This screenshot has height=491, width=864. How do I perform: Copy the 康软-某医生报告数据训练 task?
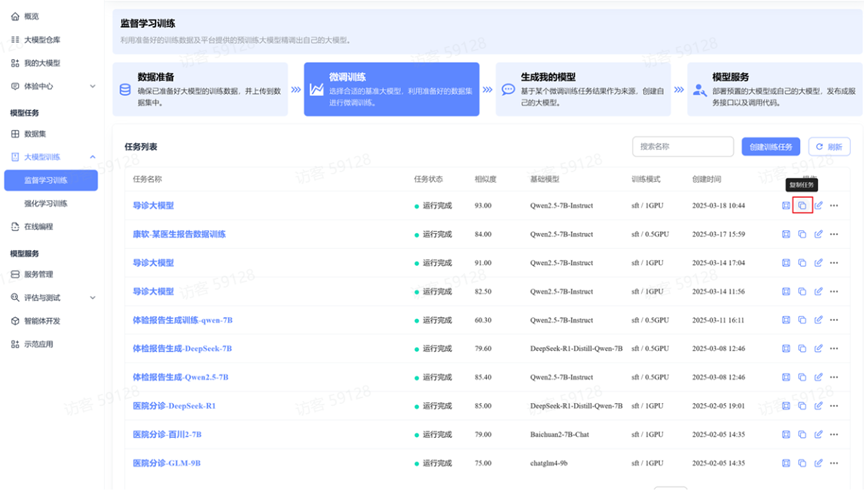(x=802, y=234)
